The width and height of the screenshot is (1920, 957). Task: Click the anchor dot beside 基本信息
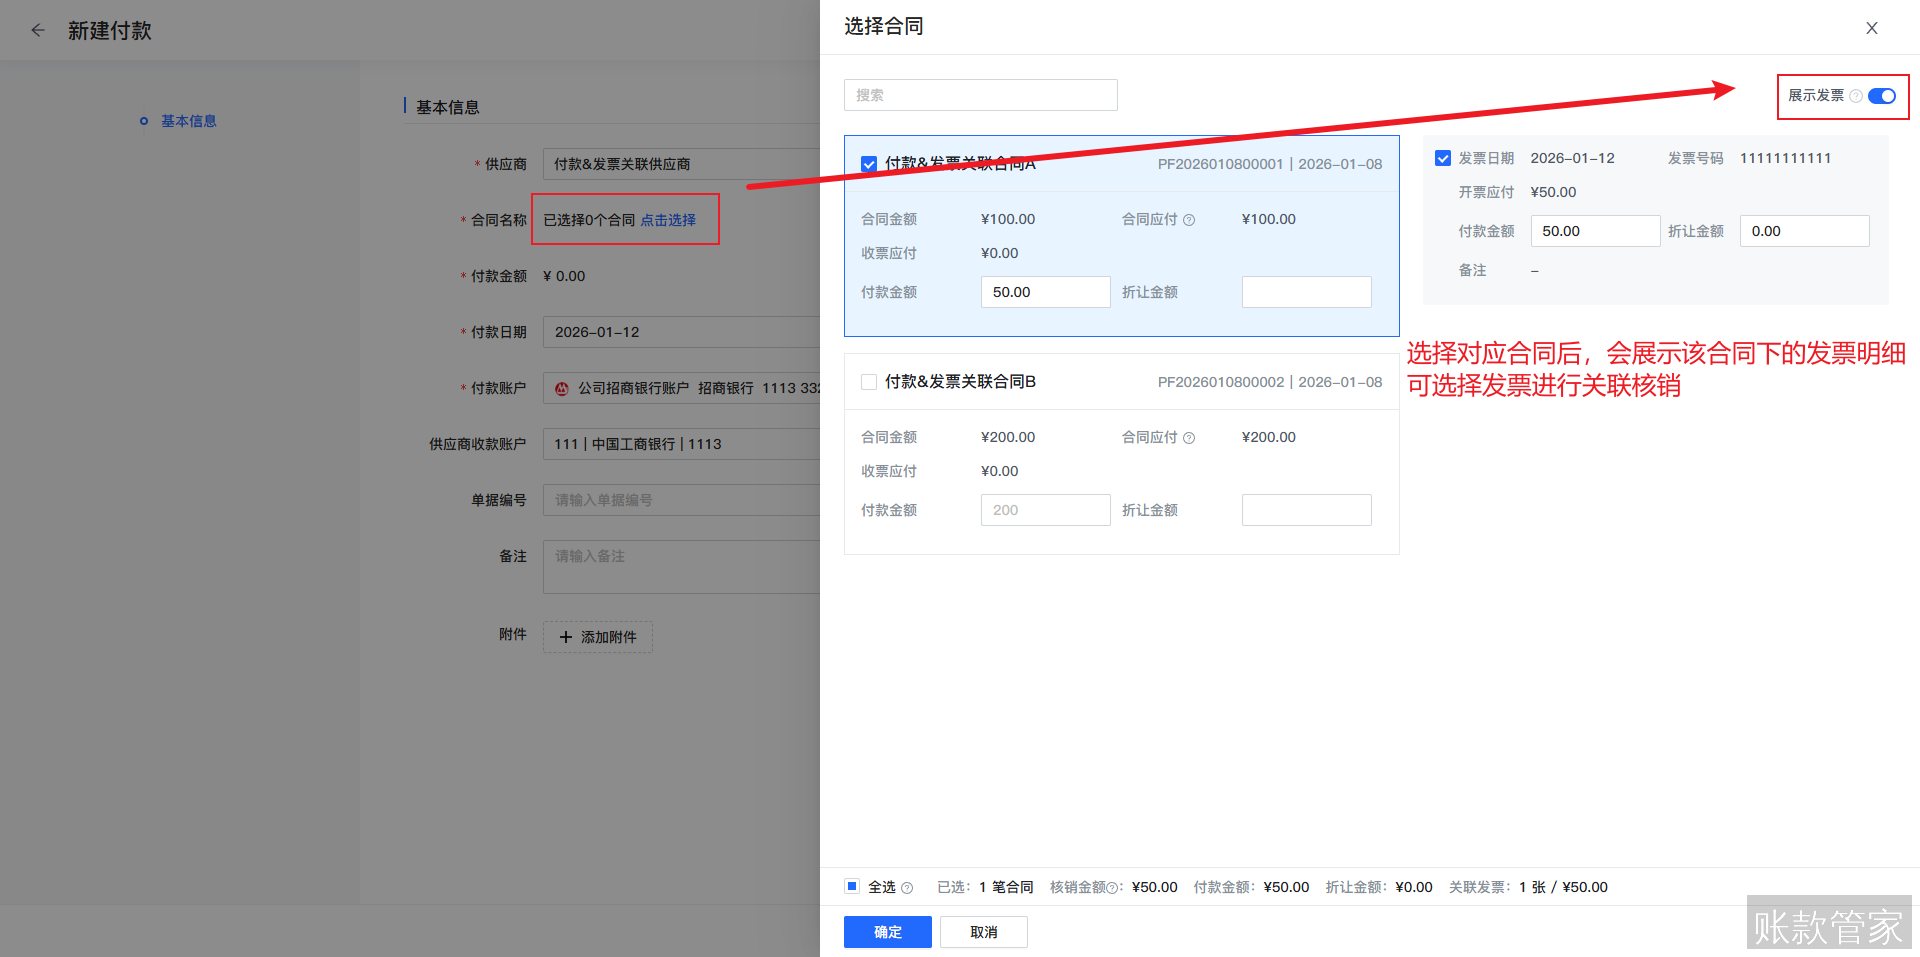point(143,120)
